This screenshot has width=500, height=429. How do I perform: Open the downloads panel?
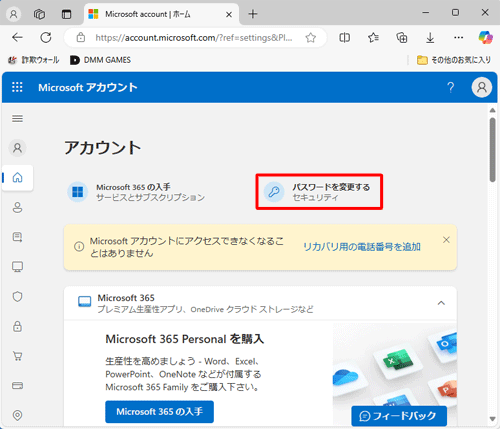pos(430,38)
